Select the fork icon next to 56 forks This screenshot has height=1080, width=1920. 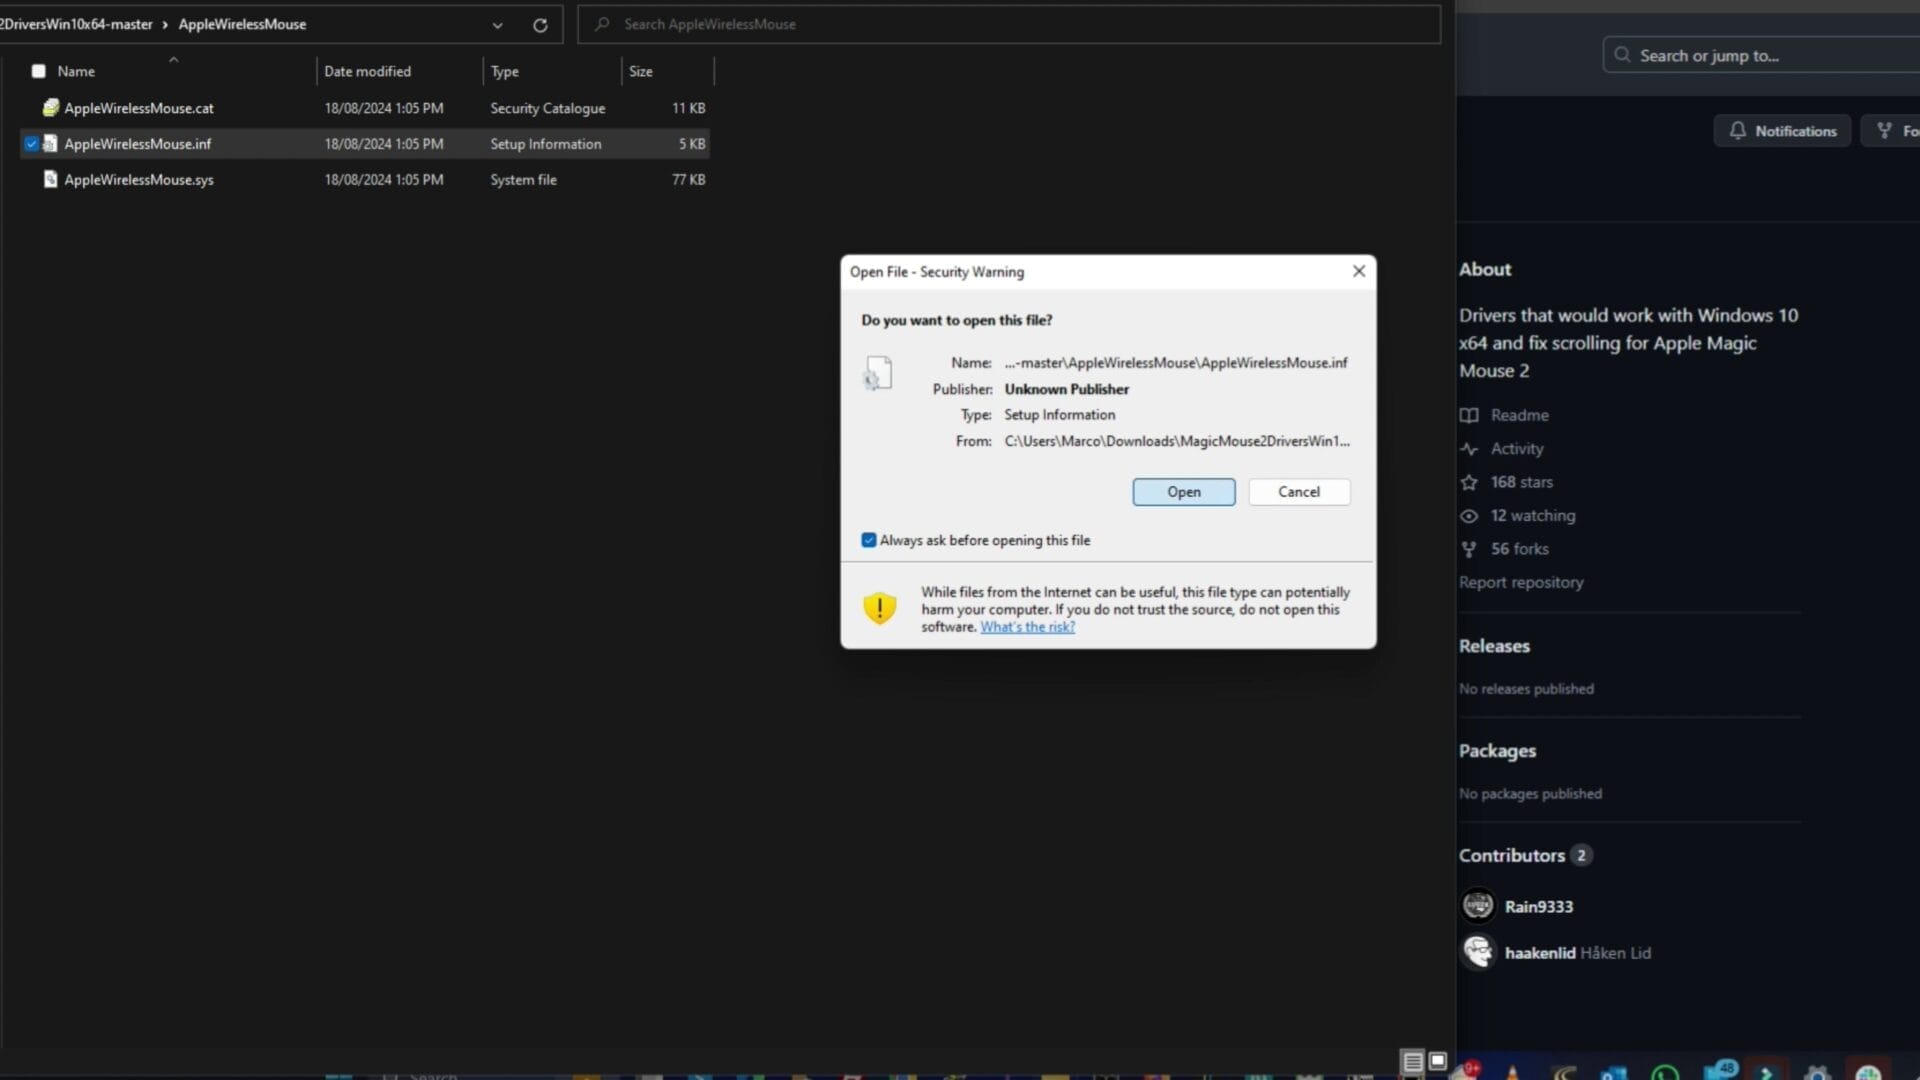(1469, 549)
